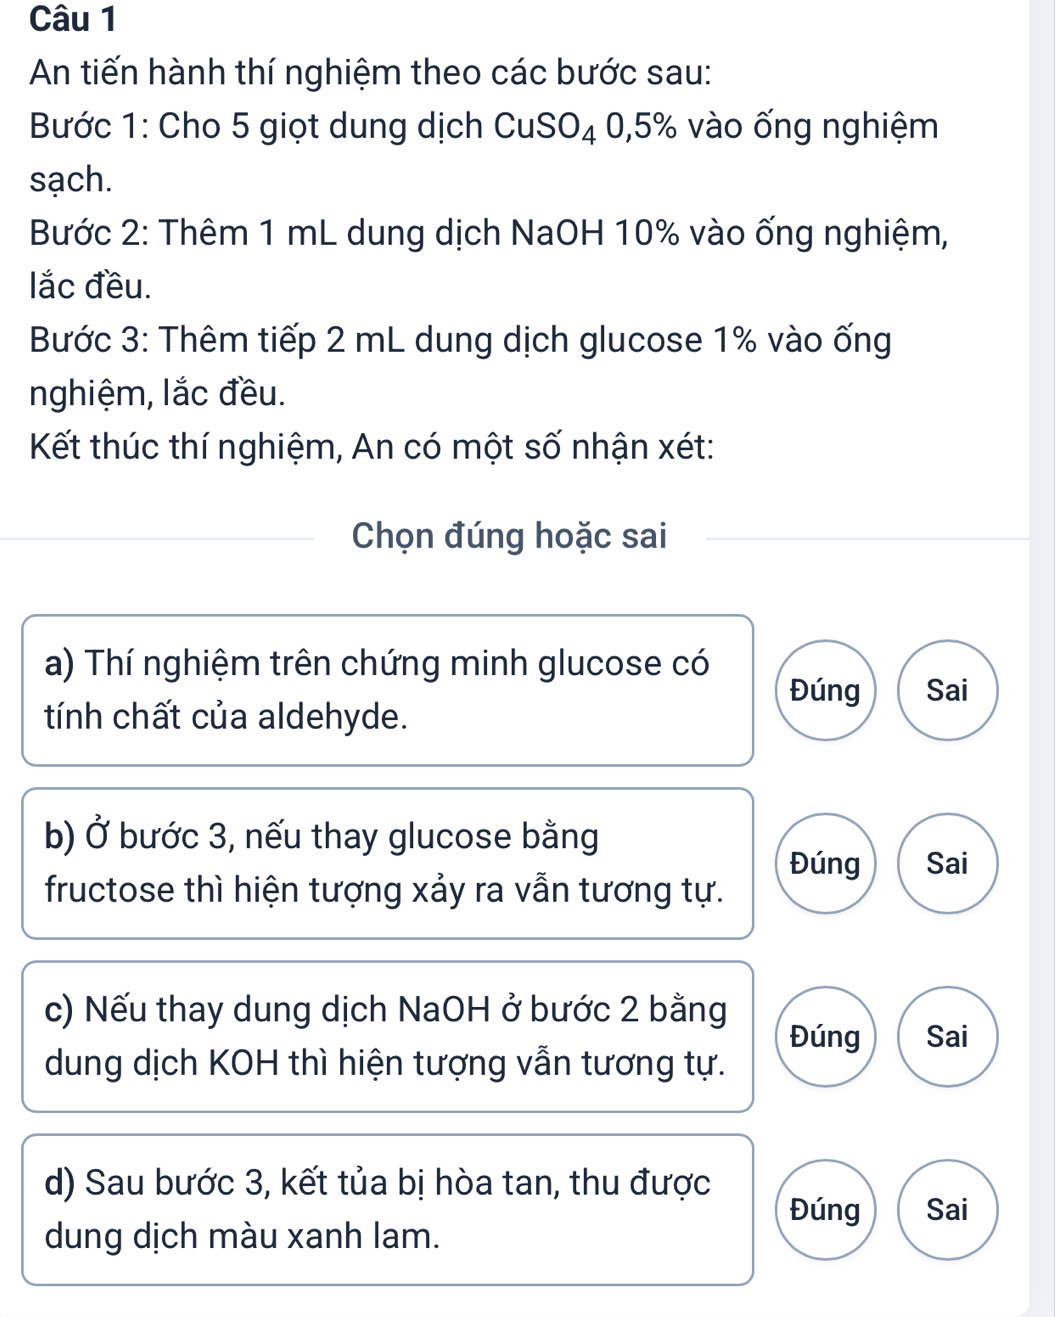Mark statement b about fructose as Đúng
Viewport: 1055px width, 1317px height.
coord(825,863)
